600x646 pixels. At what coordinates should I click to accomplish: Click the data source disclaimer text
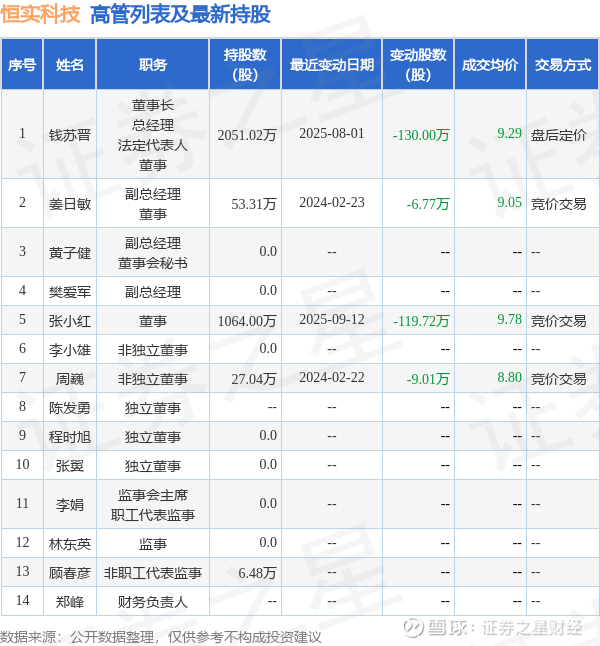161,637
